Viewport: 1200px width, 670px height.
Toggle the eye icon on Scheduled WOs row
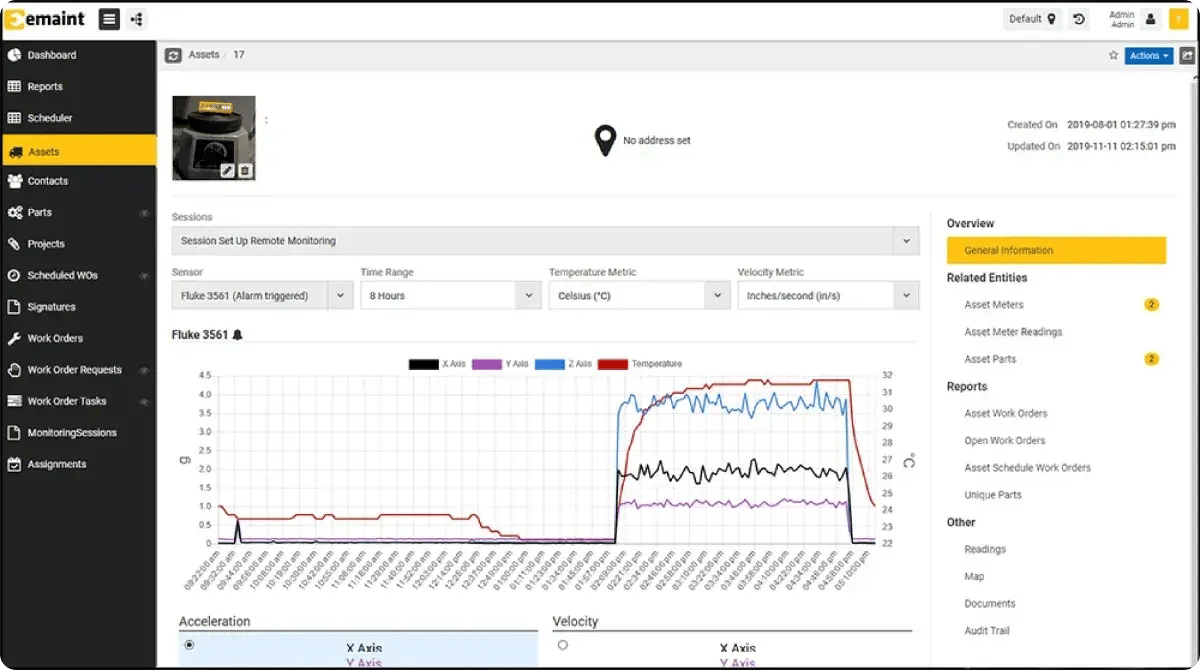click(144, 275)
